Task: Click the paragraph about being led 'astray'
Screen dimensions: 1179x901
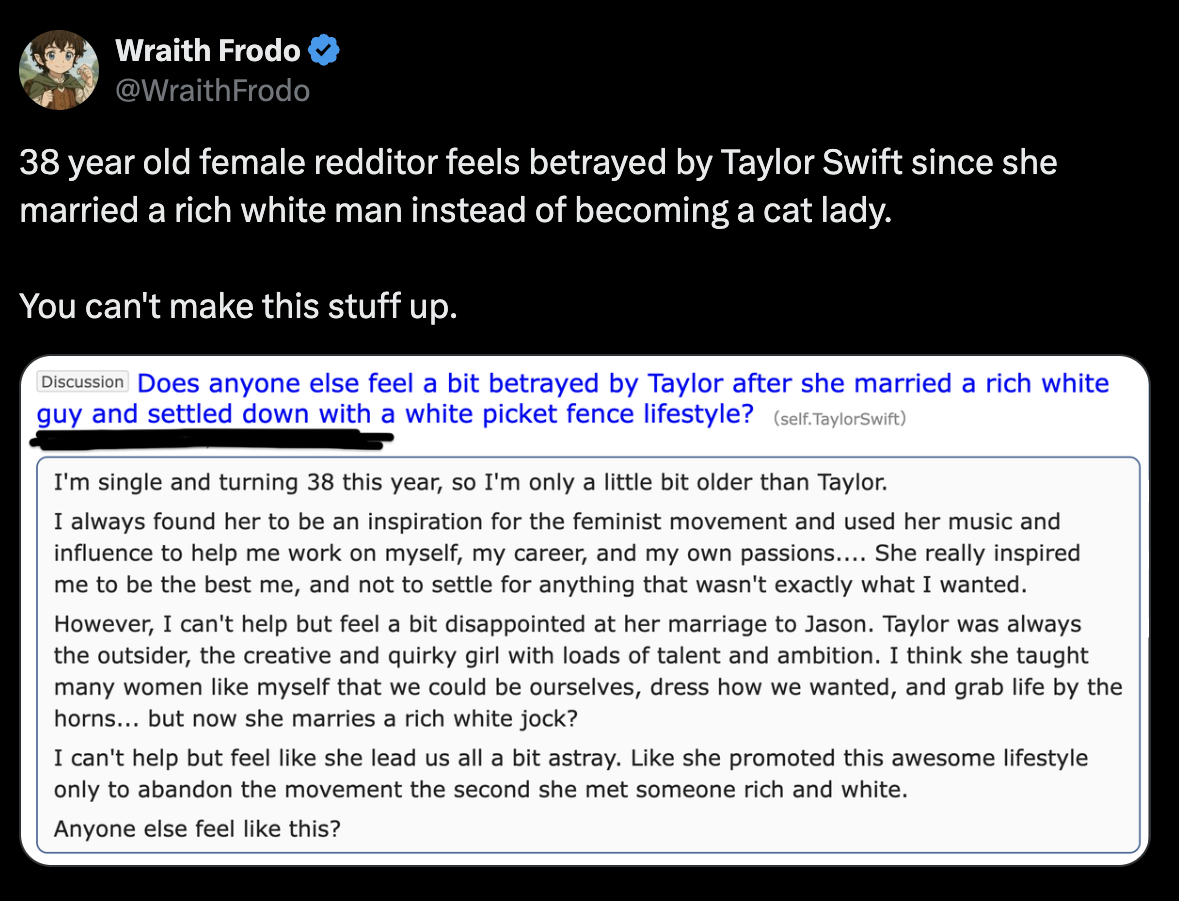Action: coord(571,773)
